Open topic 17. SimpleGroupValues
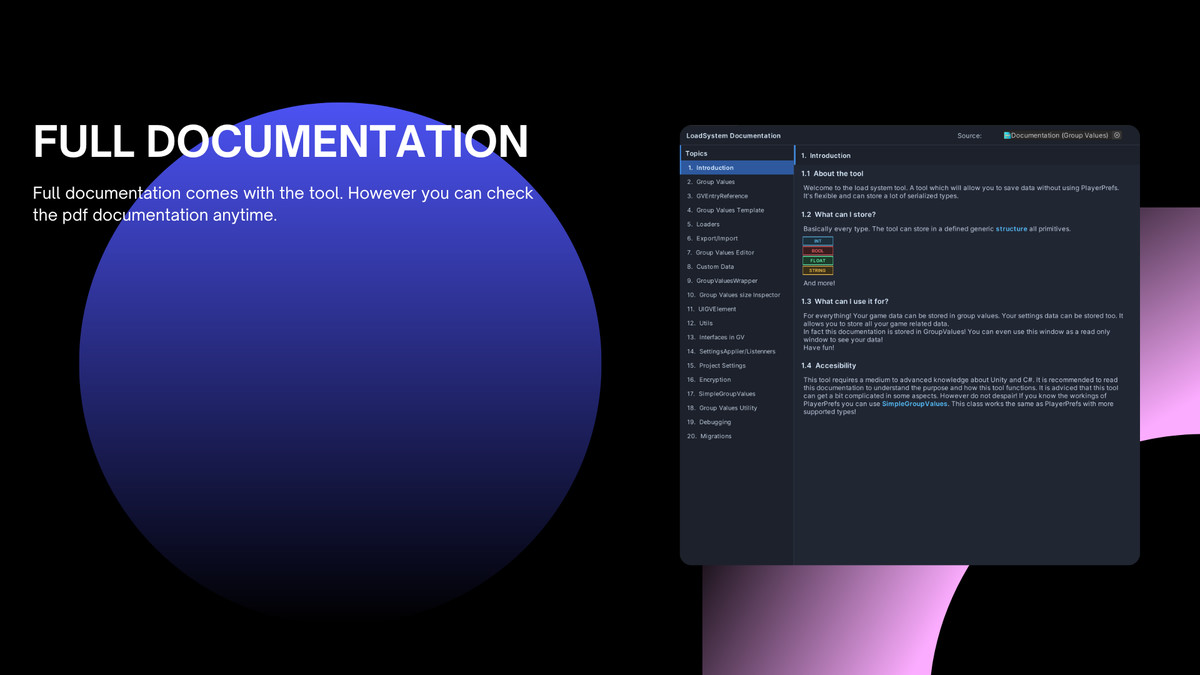This screenshot has height=675, width=1200. pos(737,394)
